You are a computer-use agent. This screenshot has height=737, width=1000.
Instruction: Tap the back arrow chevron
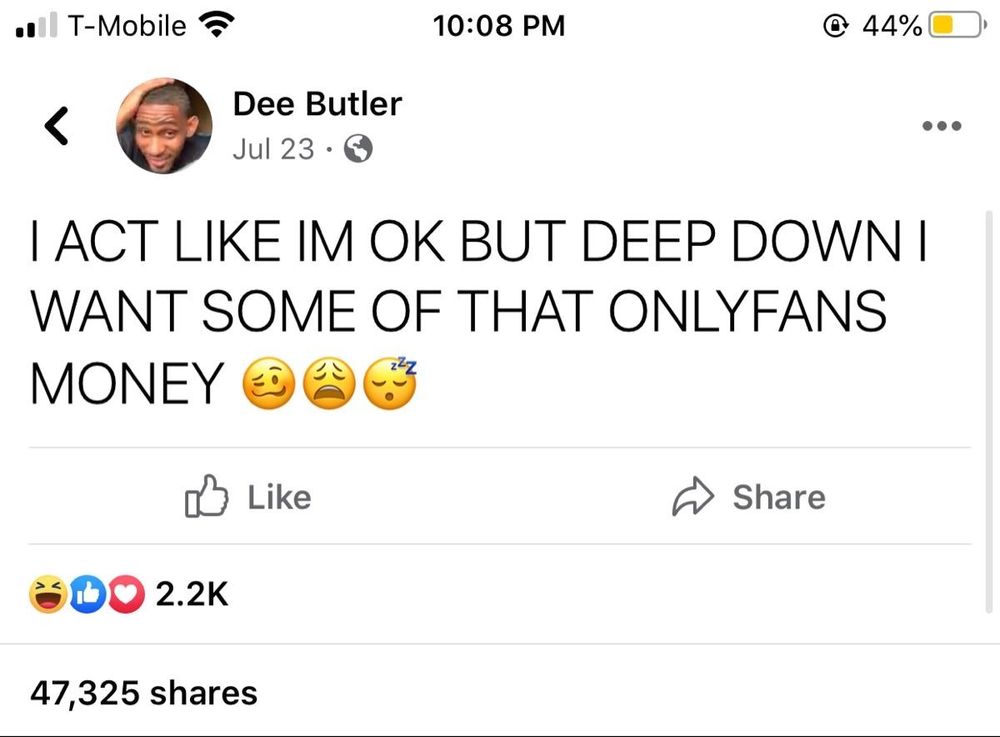coord(56,126)
